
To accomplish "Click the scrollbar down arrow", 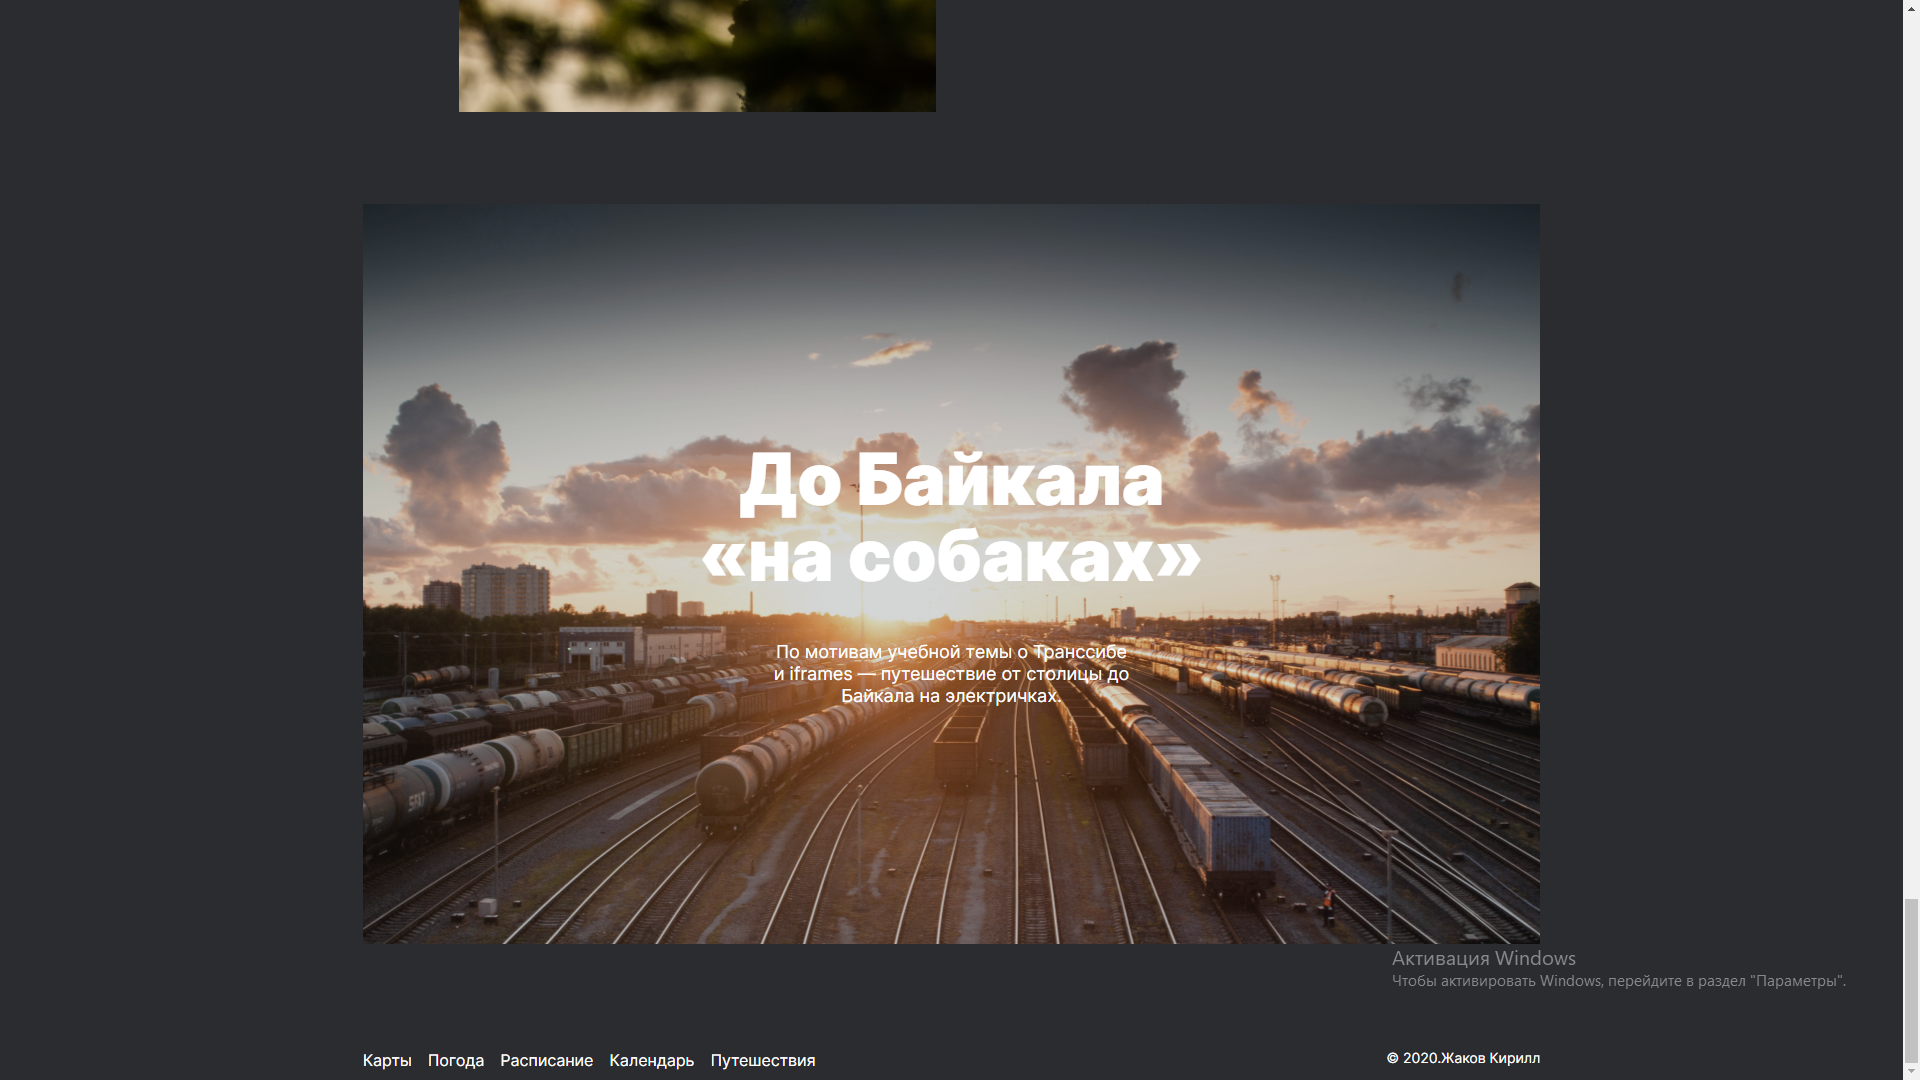I will (1911, 1071).
